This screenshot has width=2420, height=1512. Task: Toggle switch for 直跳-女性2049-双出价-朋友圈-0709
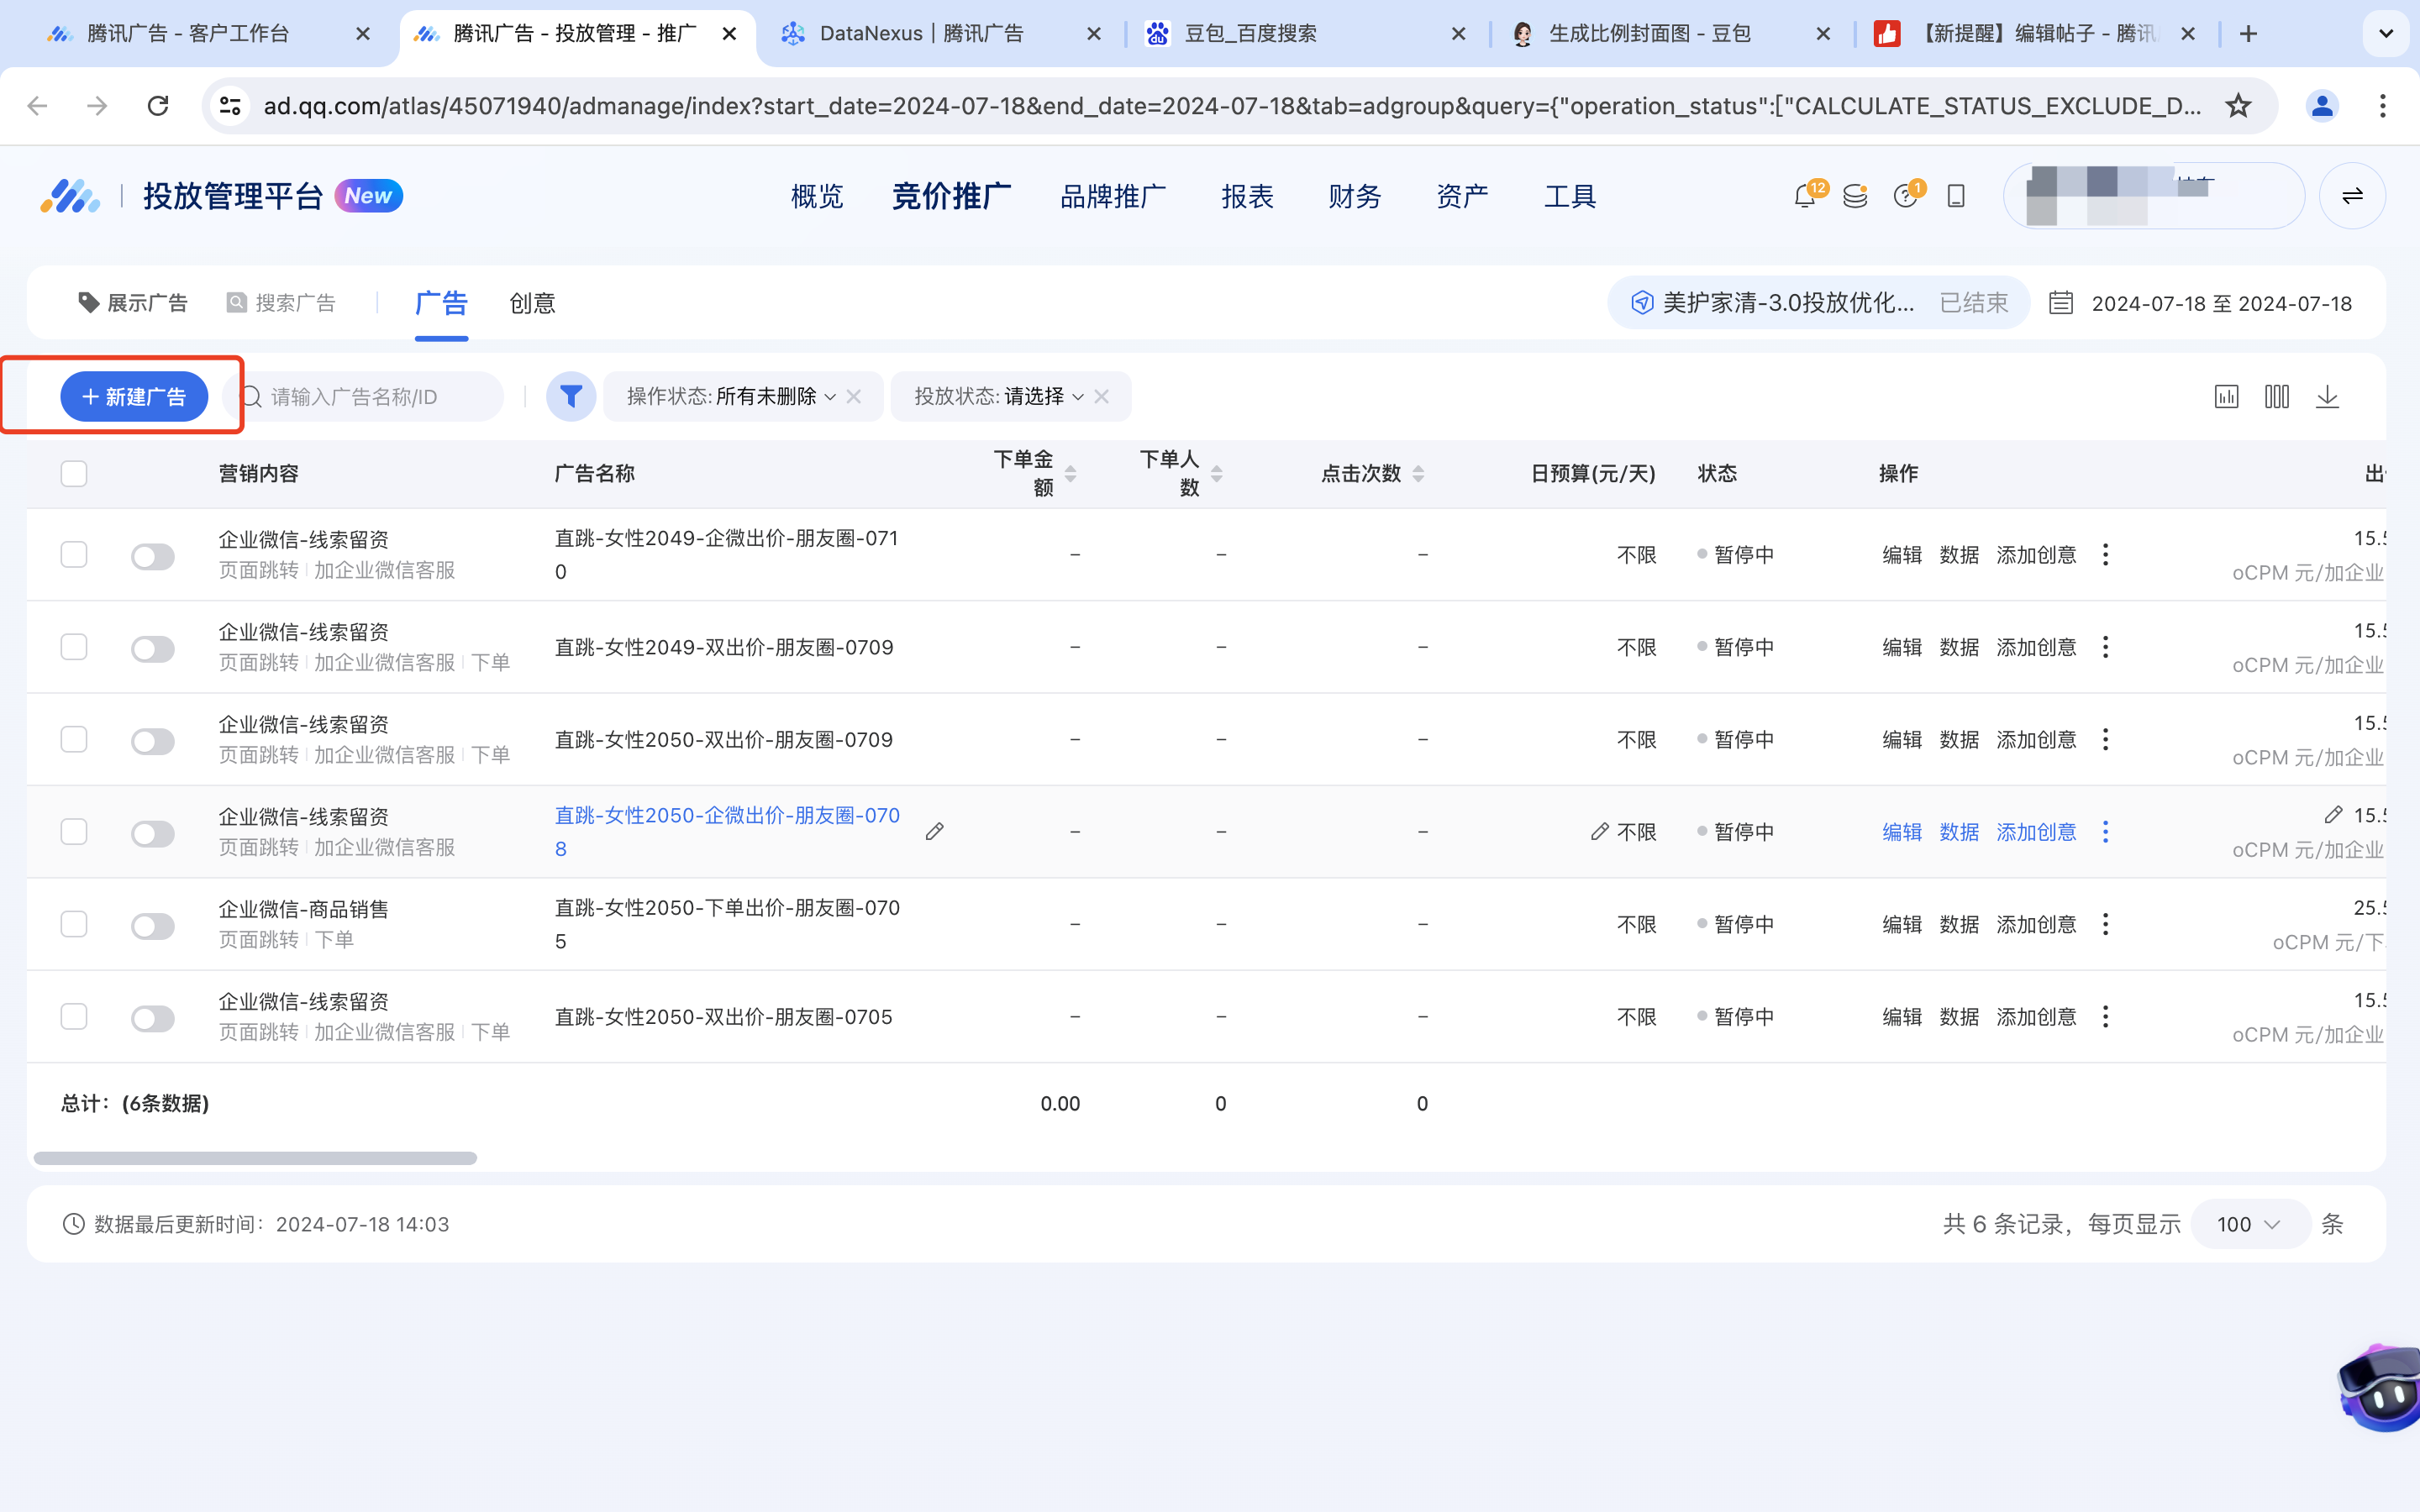click(153, 648)
